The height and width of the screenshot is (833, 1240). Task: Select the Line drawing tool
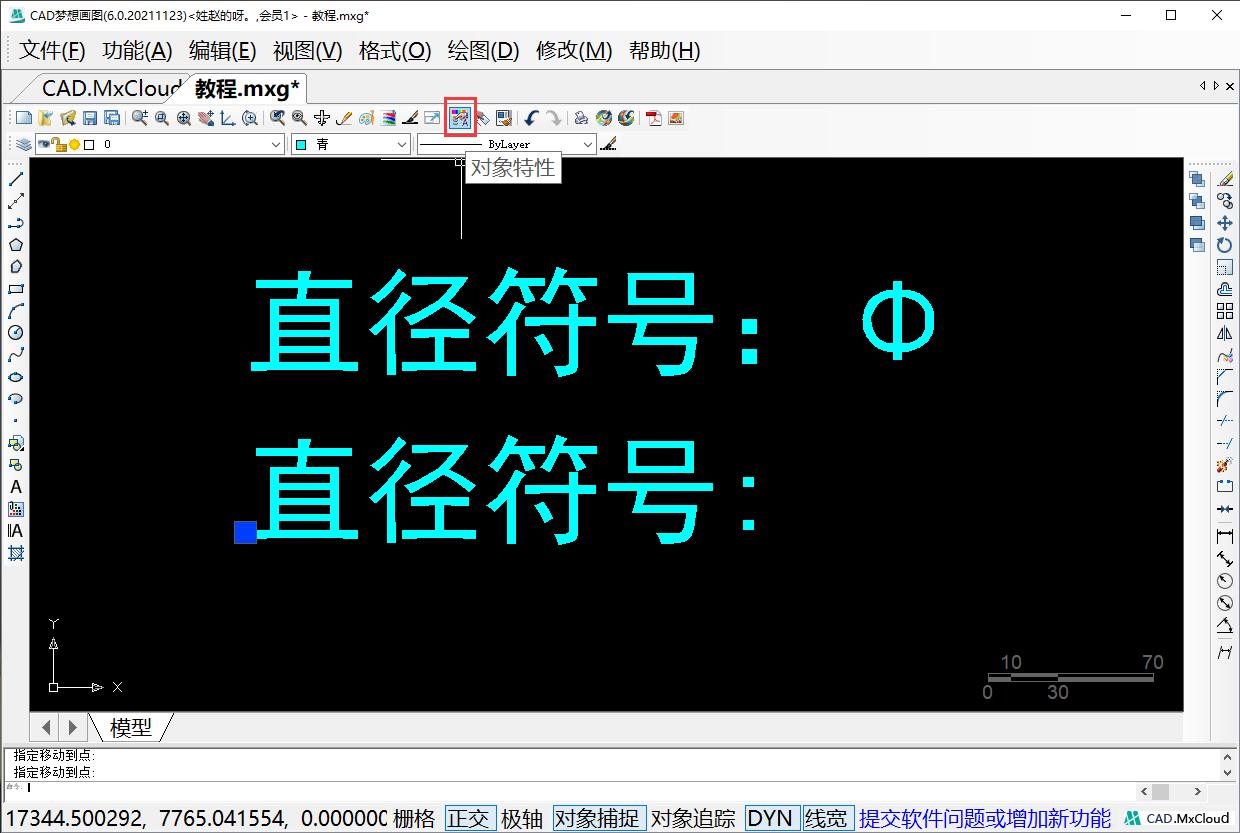(x=15, y=180)
